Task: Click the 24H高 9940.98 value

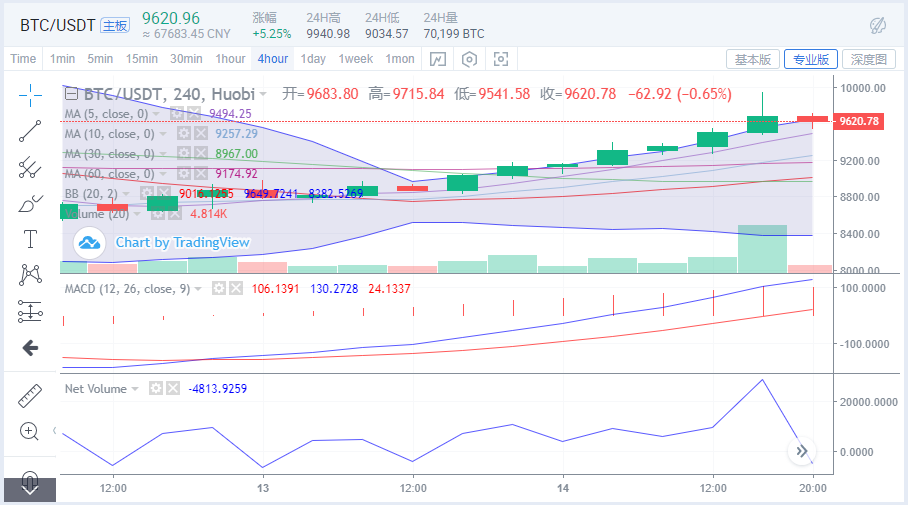Action: tap(328, 34)
